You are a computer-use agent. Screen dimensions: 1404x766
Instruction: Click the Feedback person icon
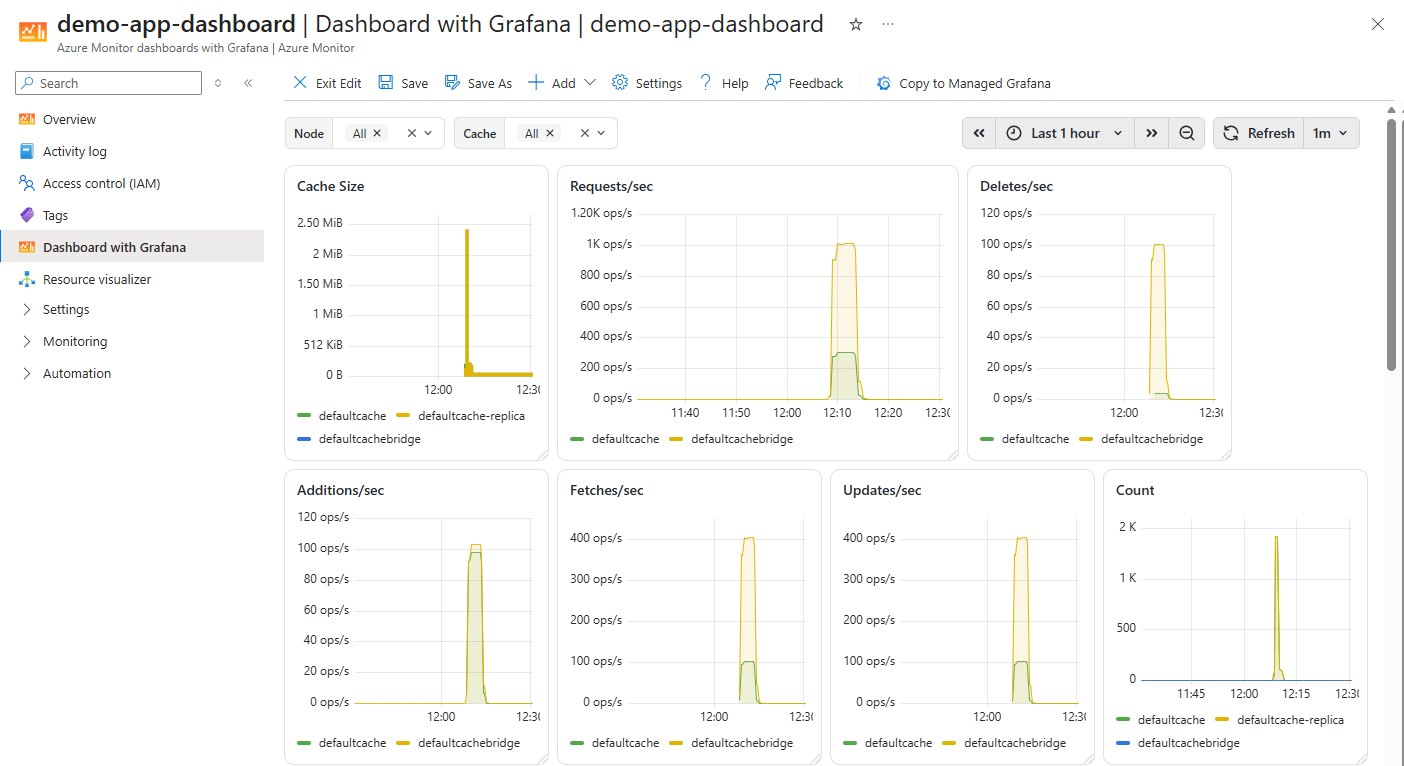[773, 83]
